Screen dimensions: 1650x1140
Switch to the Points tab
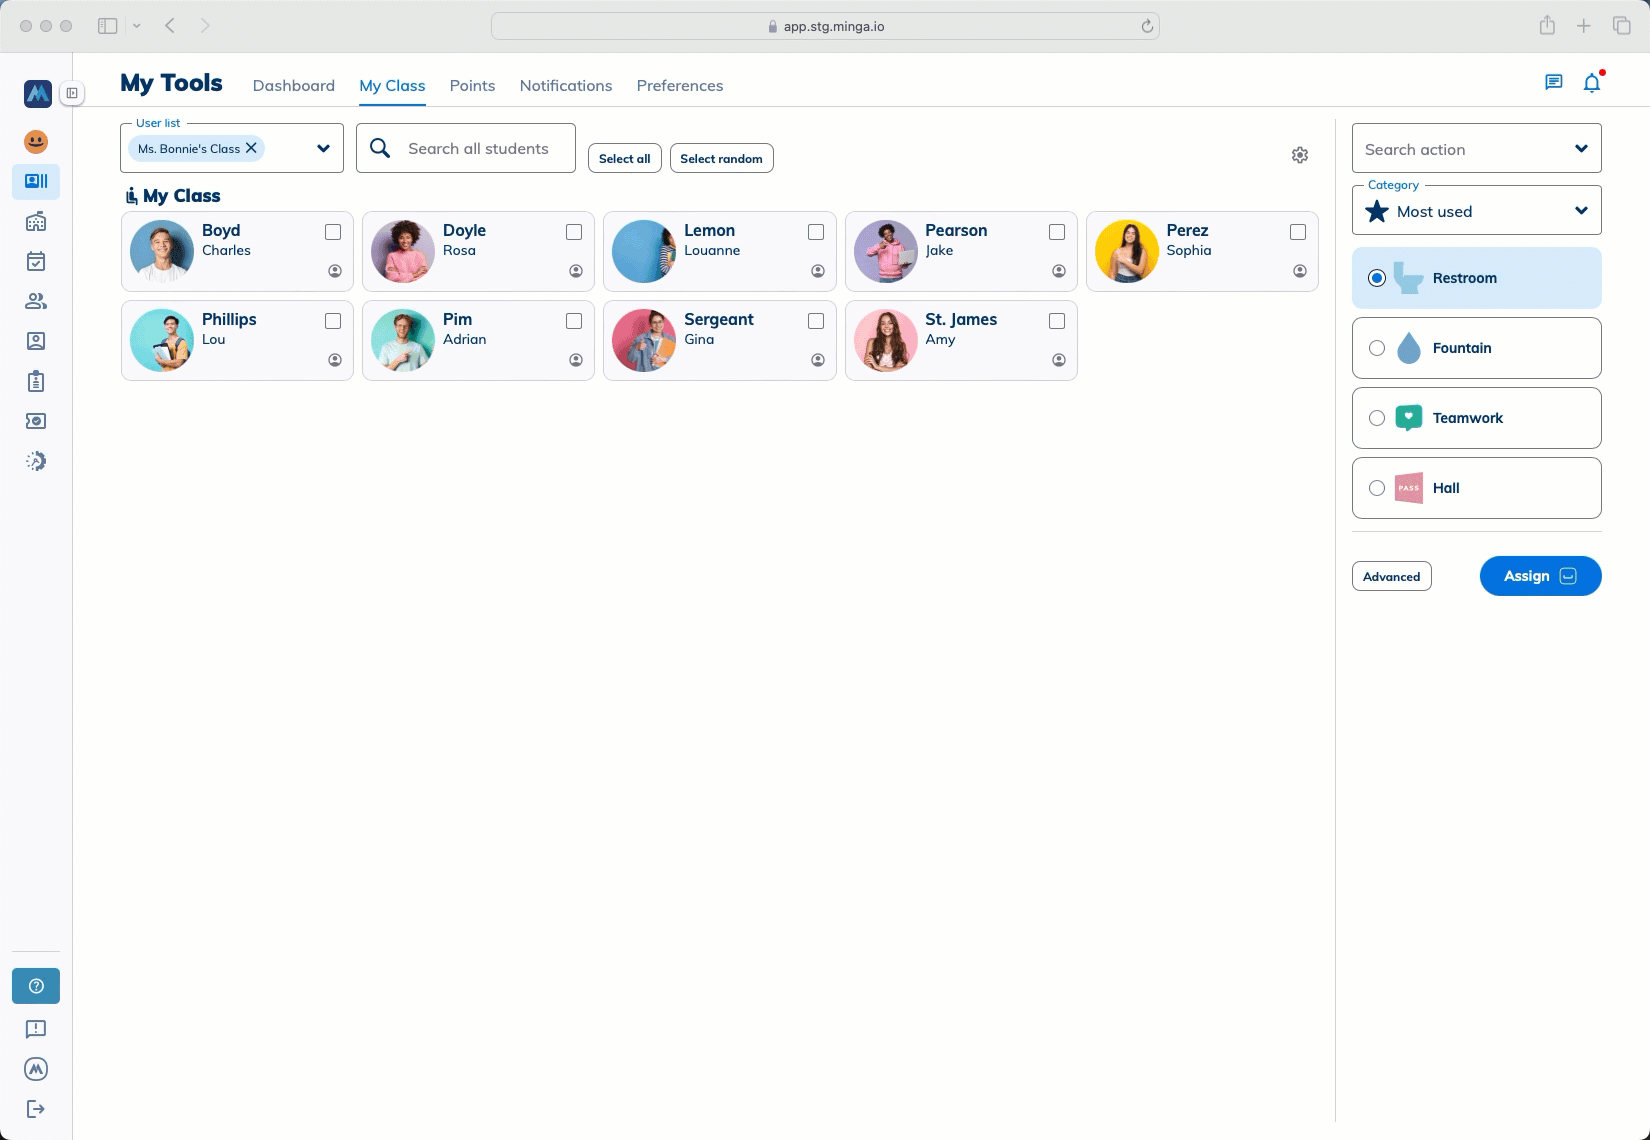tap(472, 86)
